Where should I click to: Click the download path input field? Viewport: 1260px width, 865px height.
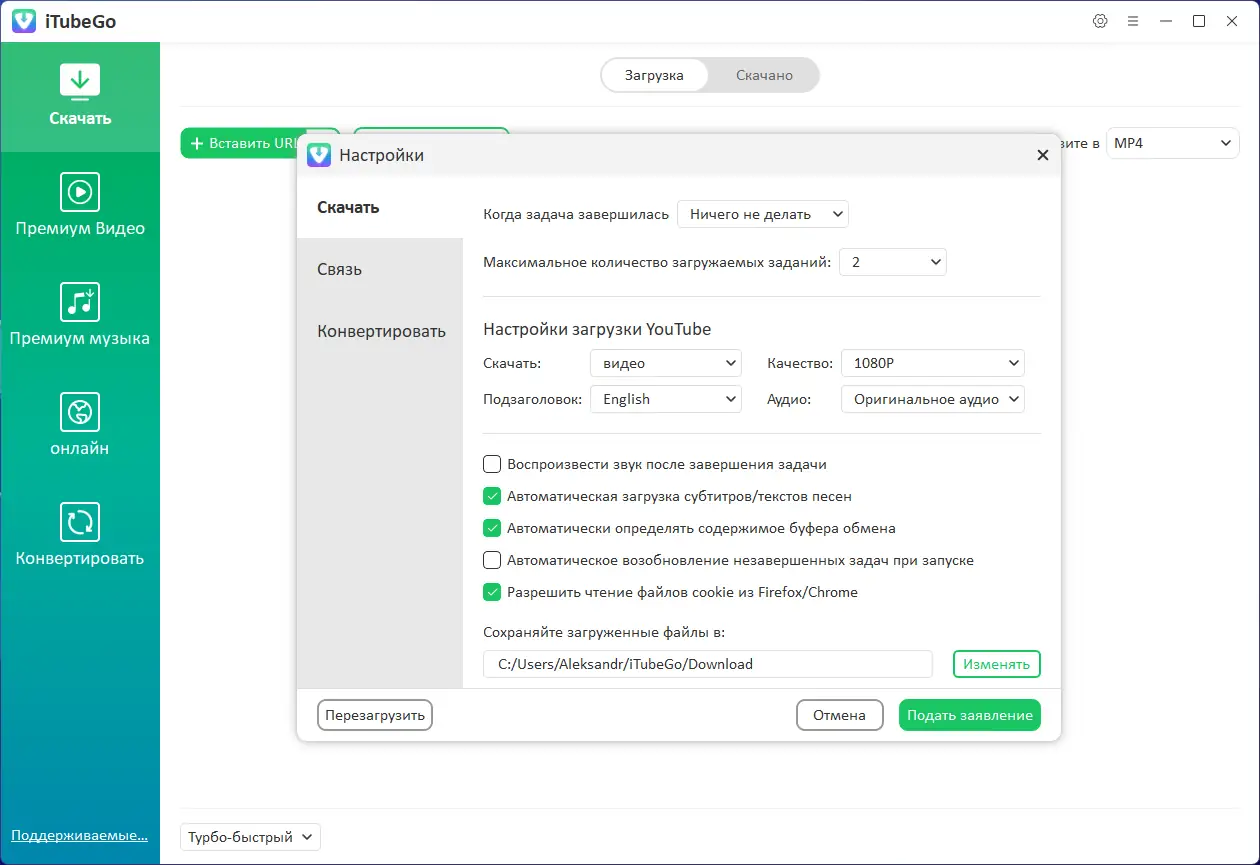click(708, 664)
